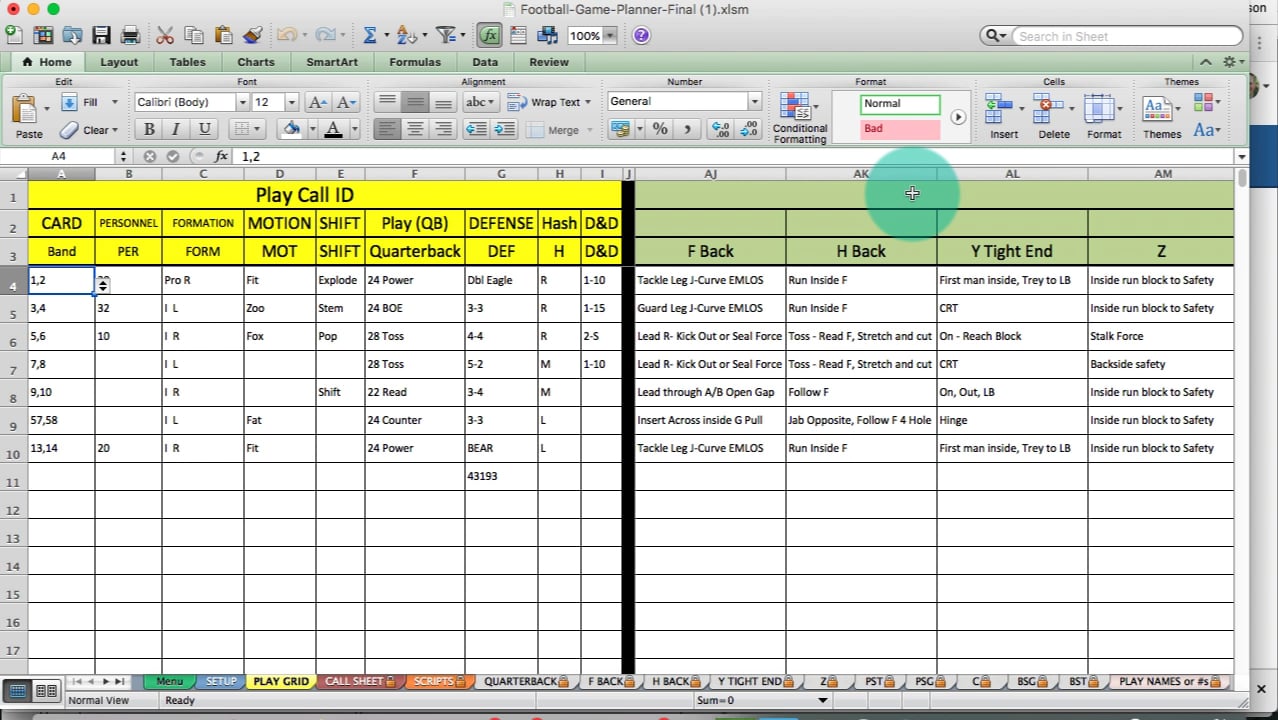The image size is (1278, 720).
Task: Open the Charts ribbon tab
Action: click(256, 62)
